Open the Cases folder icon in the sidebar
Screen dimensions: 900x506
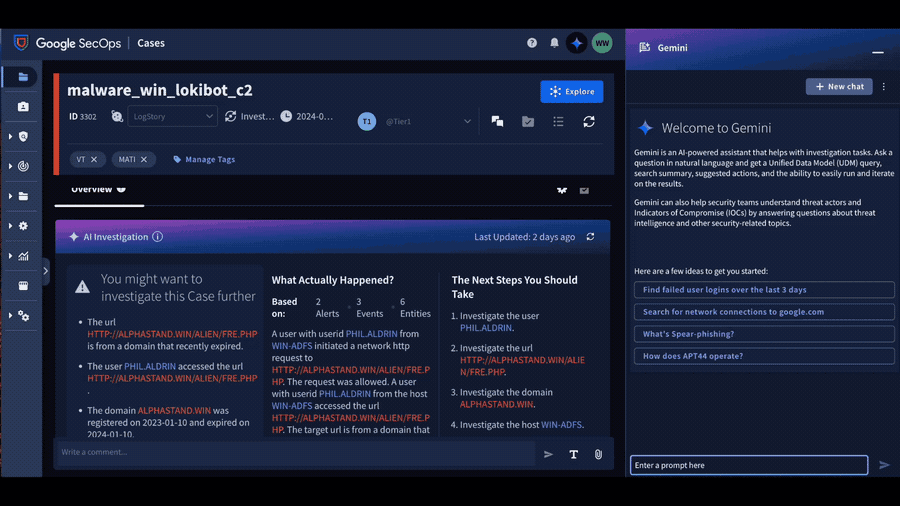pos(23,77)
